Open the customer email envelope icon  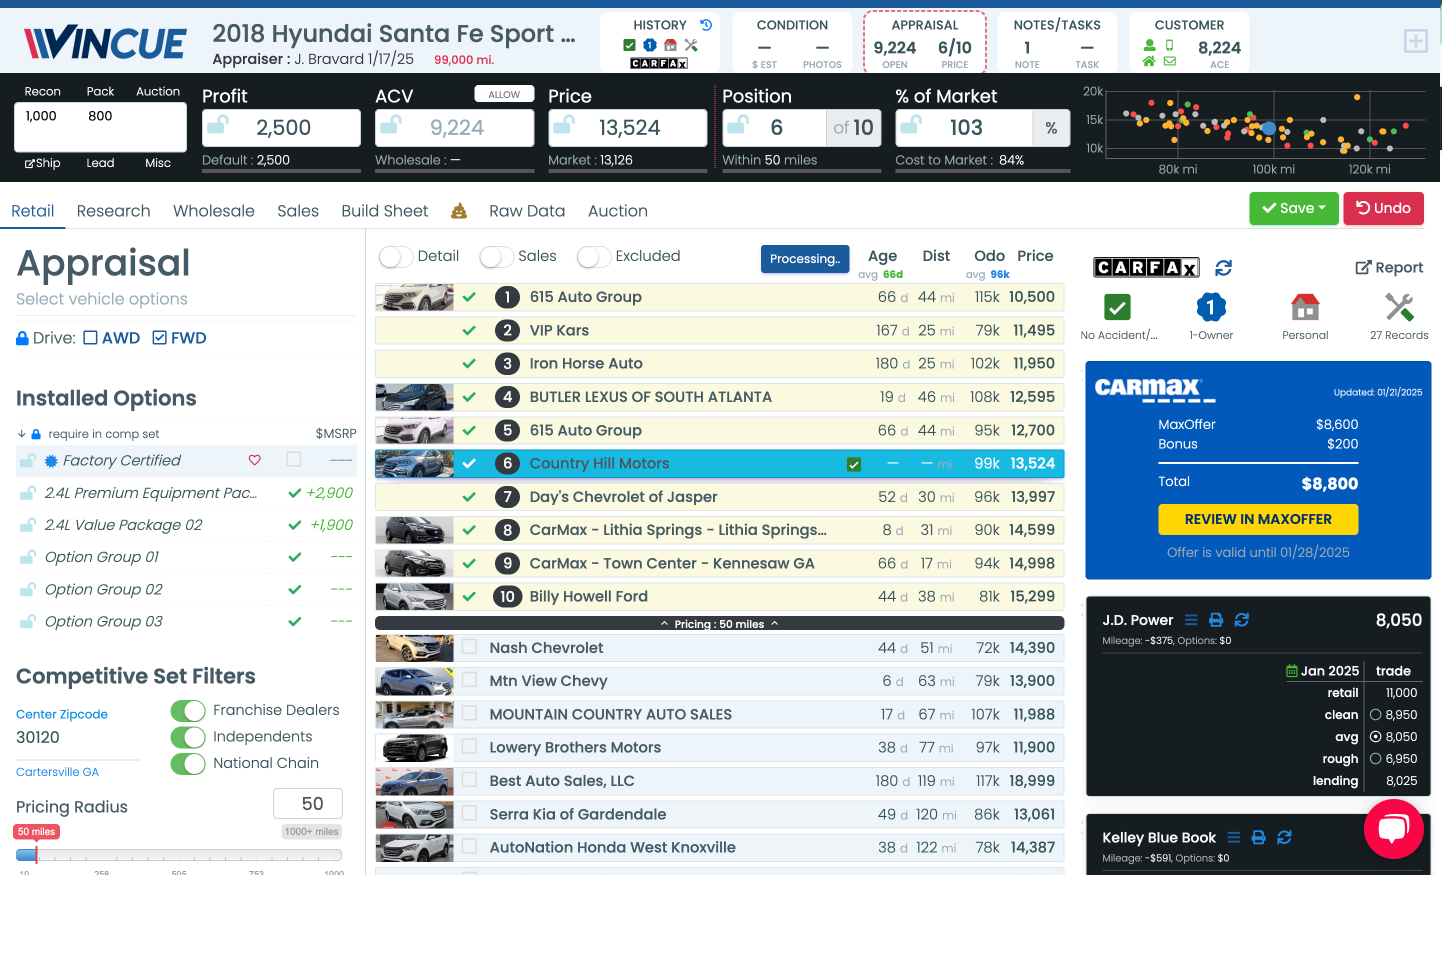click(x=1170, y=61)
